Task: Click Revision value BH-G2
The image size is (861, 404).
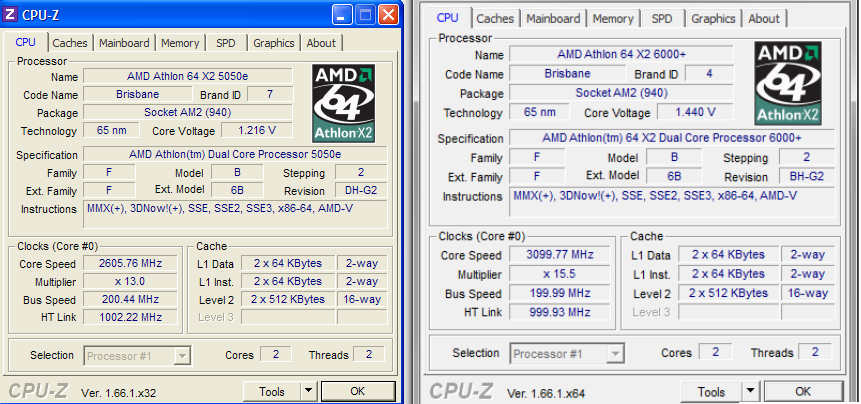Action: (807, 177)
